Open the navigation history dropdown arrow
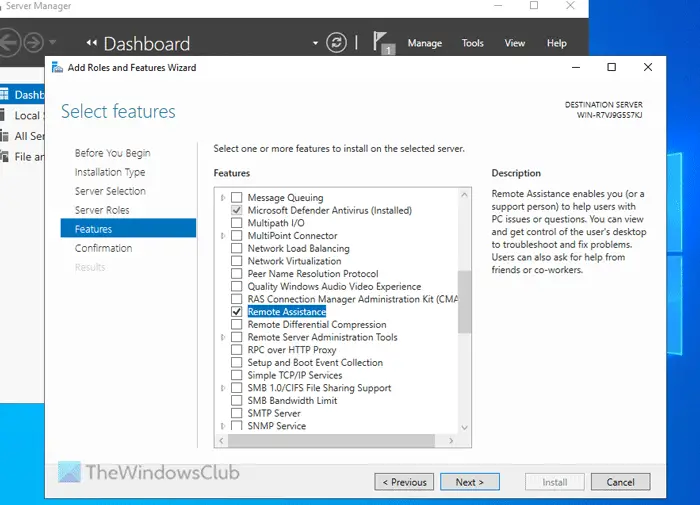Image resolution: width=700 pixels, height=505 pixels. pyautogui.click(x=53, y=42)
